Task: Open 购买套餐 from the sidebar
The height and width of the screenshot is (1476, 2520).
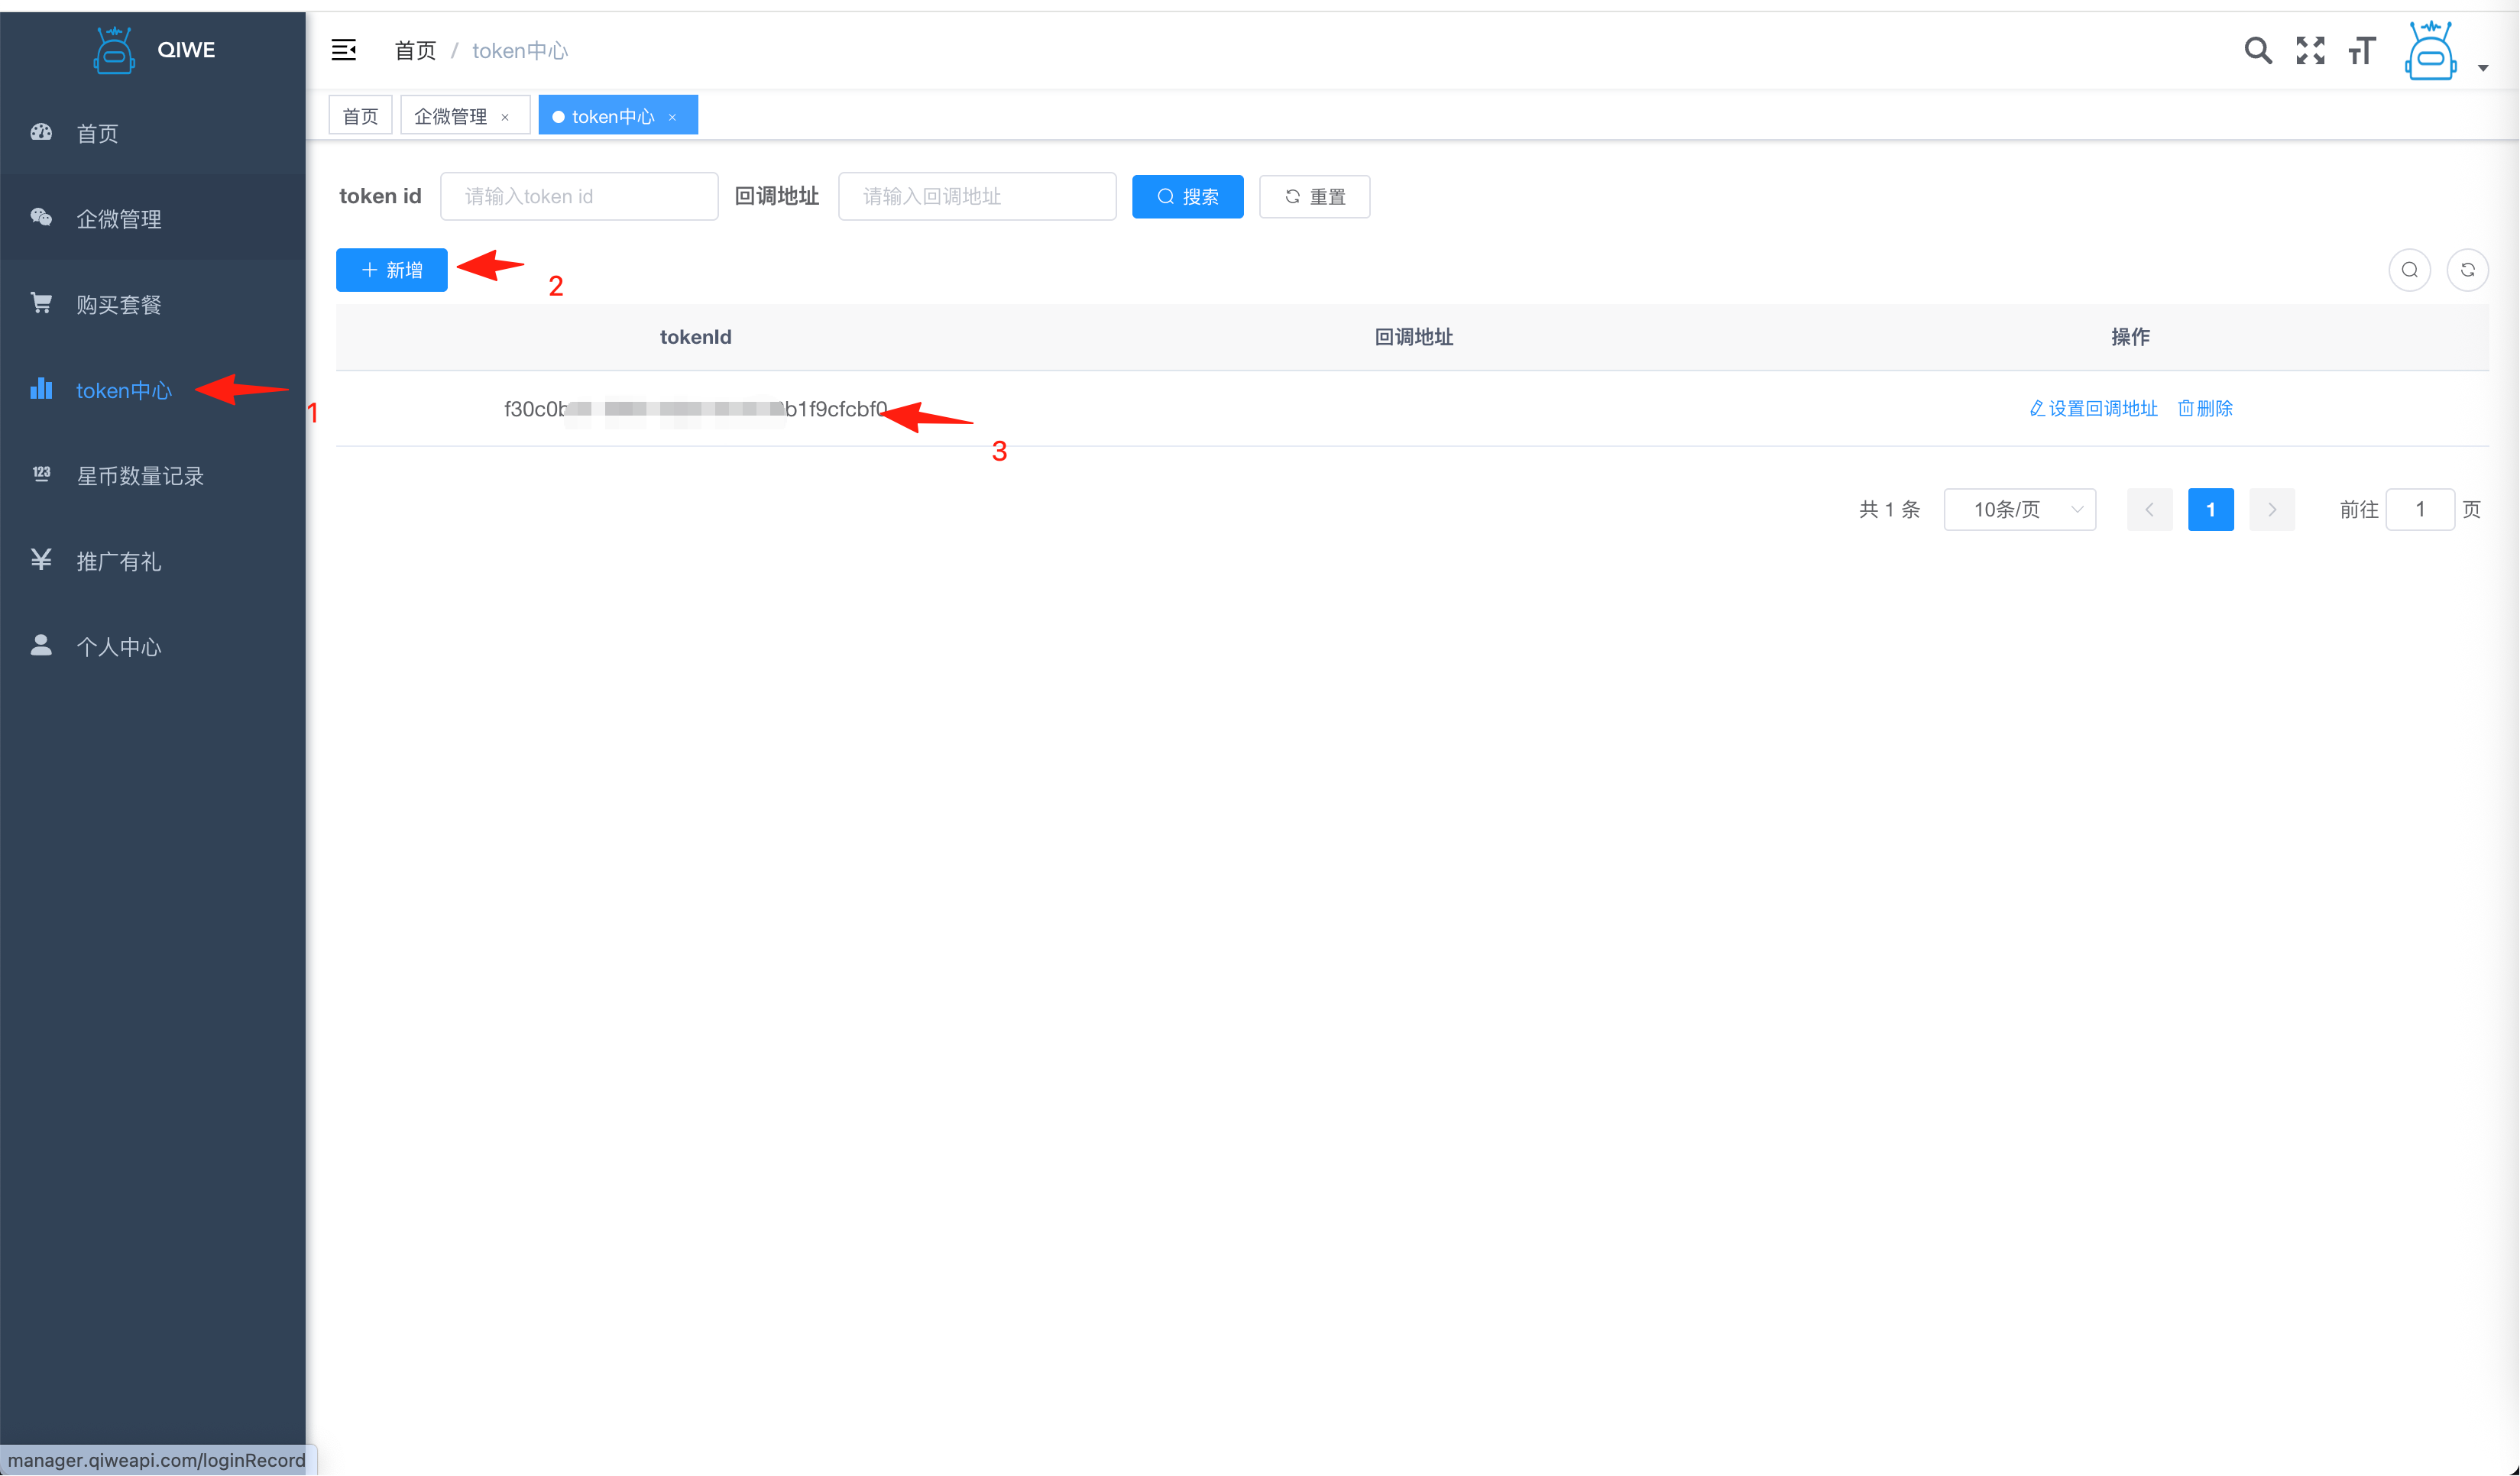Action: [x=118, y=305]
